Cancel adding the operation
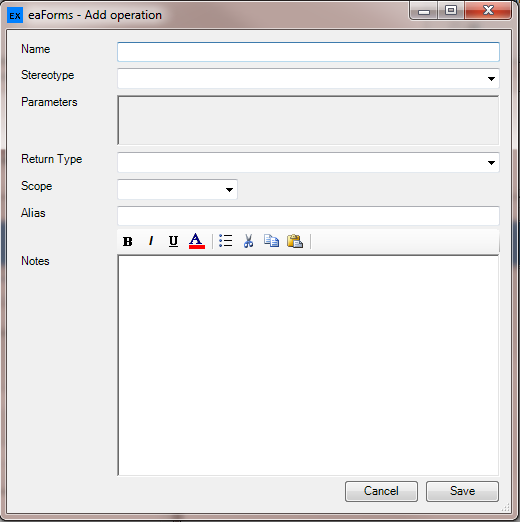 coord(381,491)
